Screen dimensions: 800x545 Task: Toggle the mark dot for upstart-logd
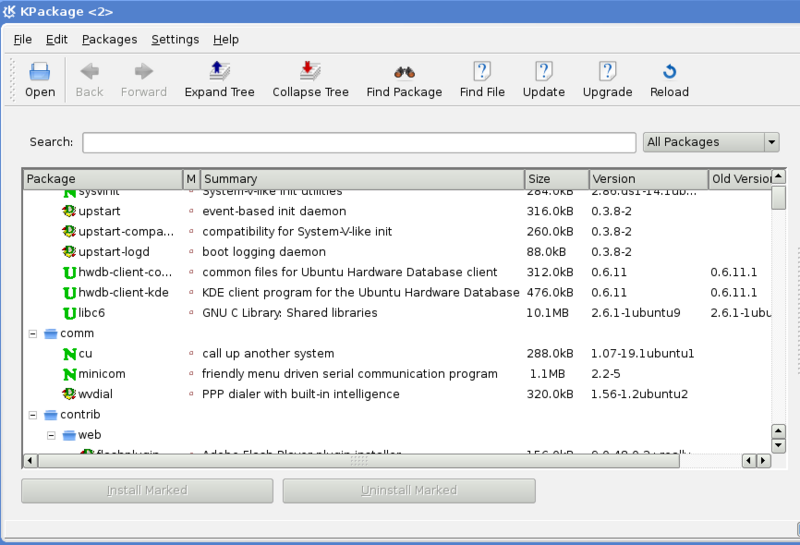tap(191, 252)
